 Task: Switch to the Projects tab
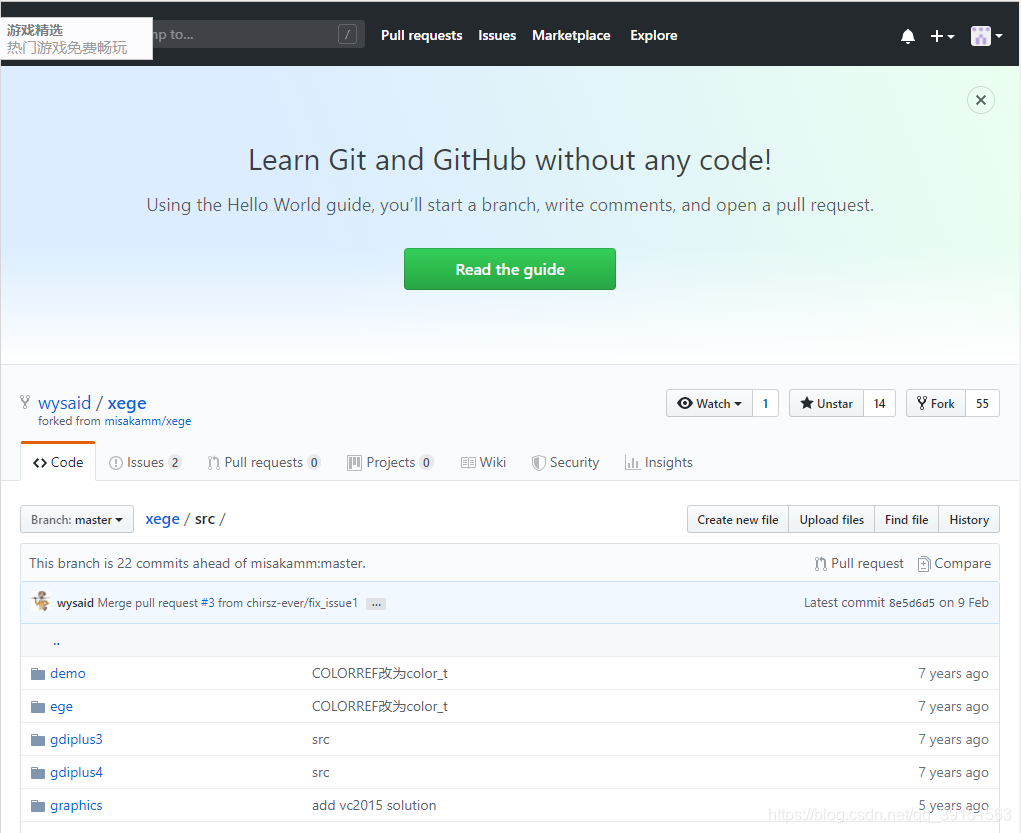[x=390, y=462]
